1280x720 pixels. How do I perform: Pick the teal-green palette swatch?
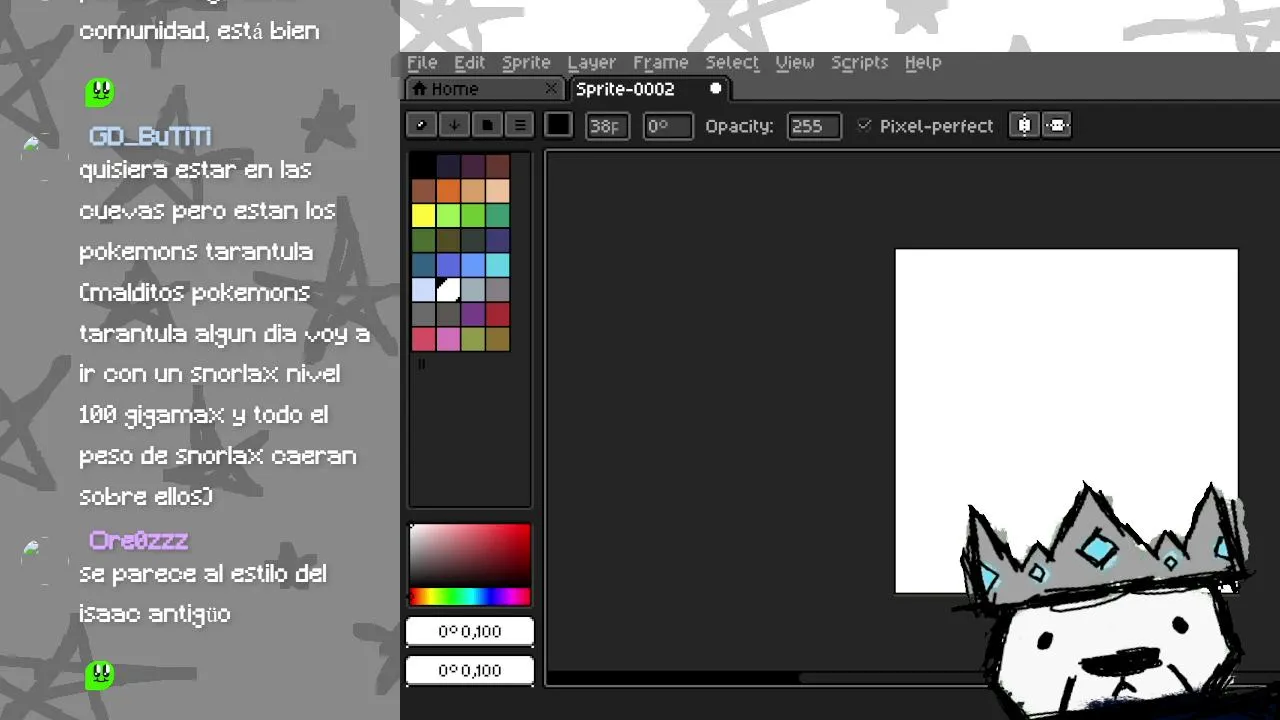(x=498, y=216)
